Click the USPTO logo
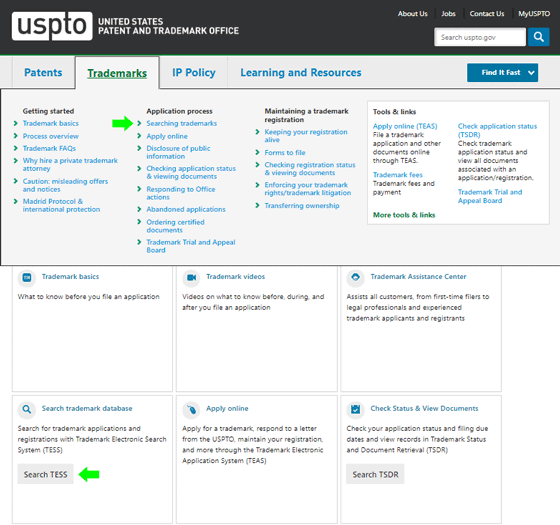 pos(52,26)
